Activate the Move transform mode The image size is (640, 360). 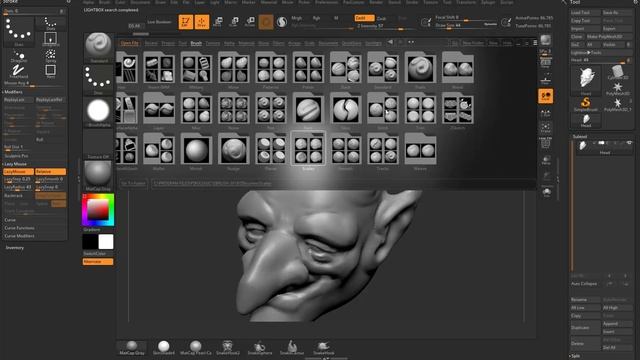tap(218, 22)
